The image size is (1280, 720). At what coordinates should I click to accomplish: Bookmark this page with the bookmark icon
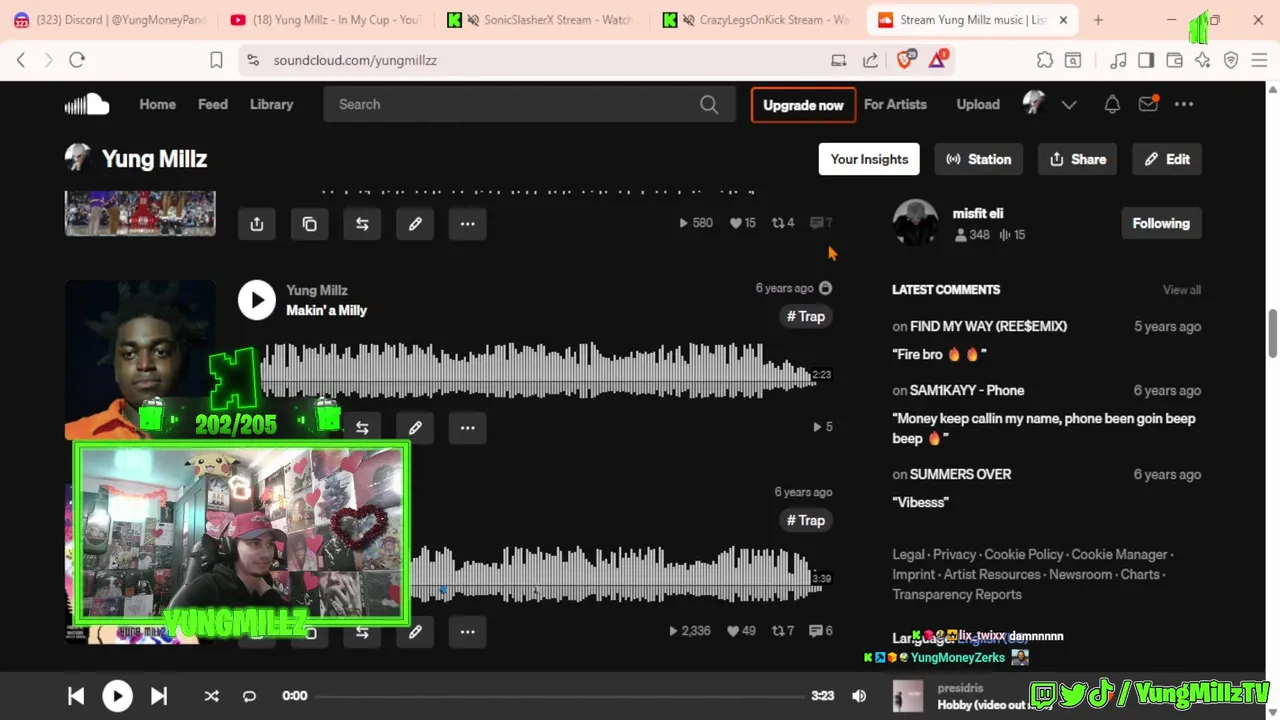(x=216, y=60)
